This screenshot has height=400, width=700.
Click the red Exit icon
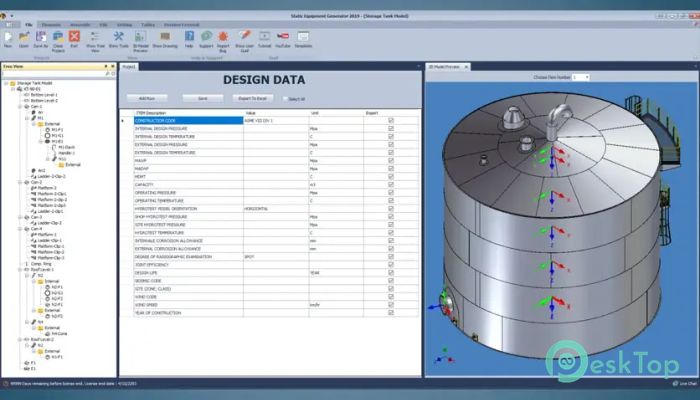click(x=74, y=36)
